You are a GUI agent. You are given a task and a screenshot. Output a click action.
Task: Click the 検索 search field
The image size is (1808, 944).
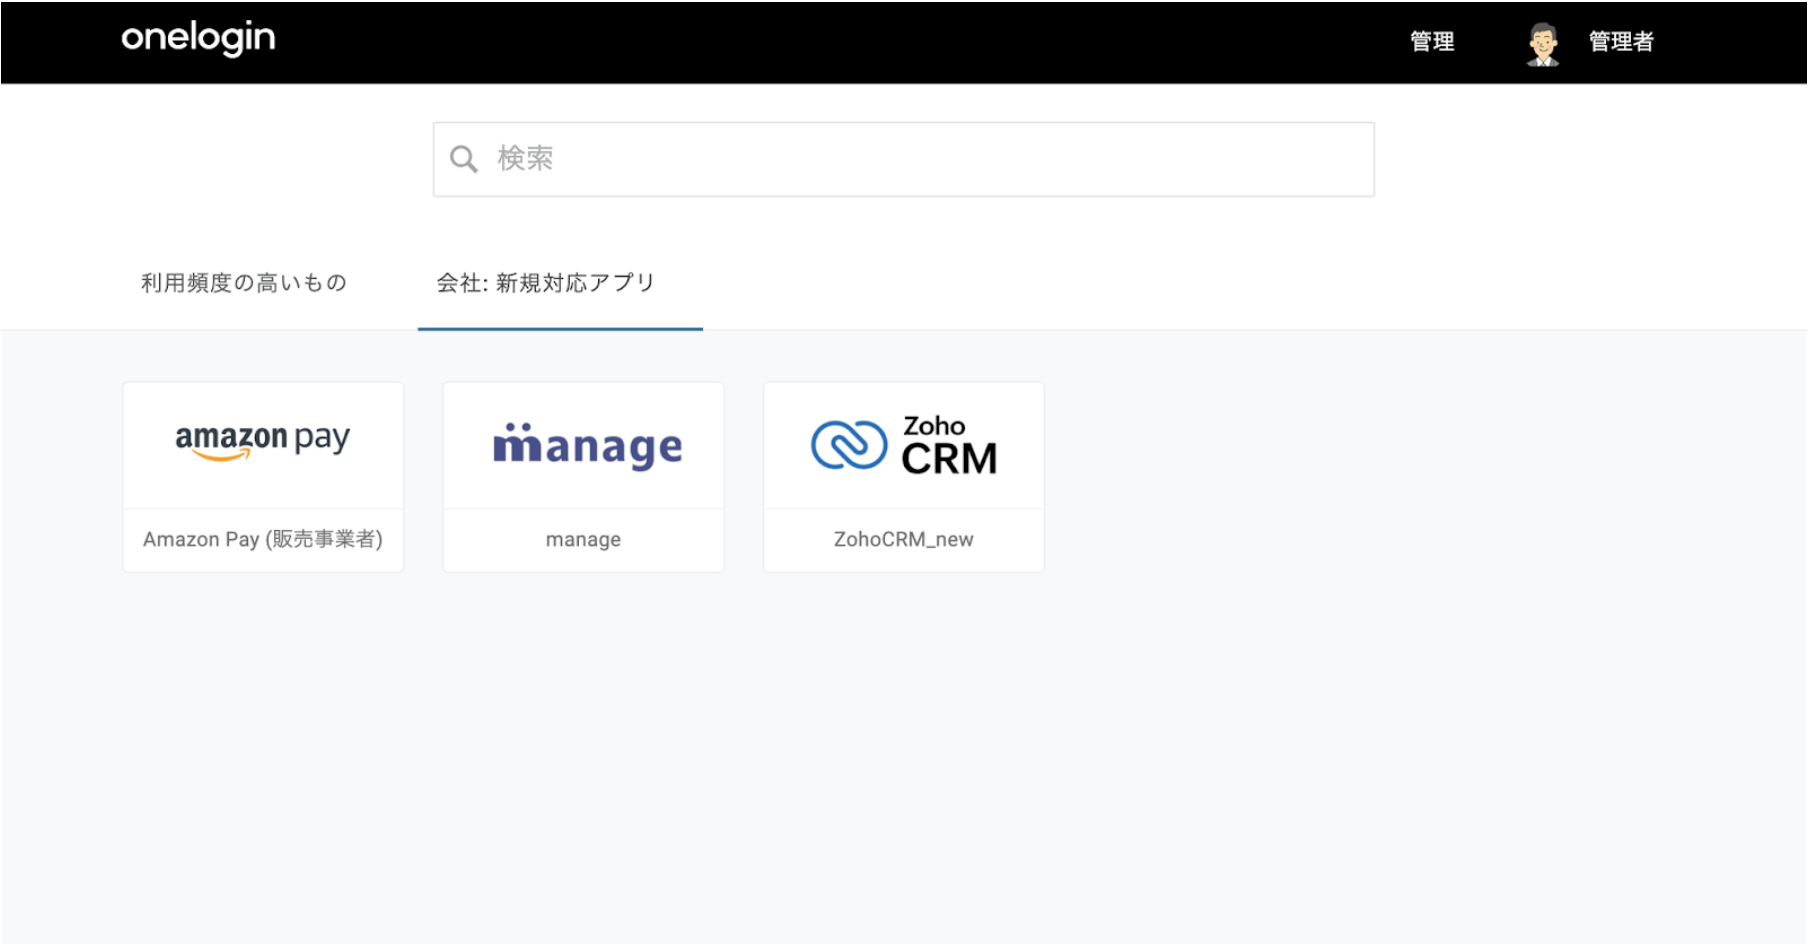903,159
